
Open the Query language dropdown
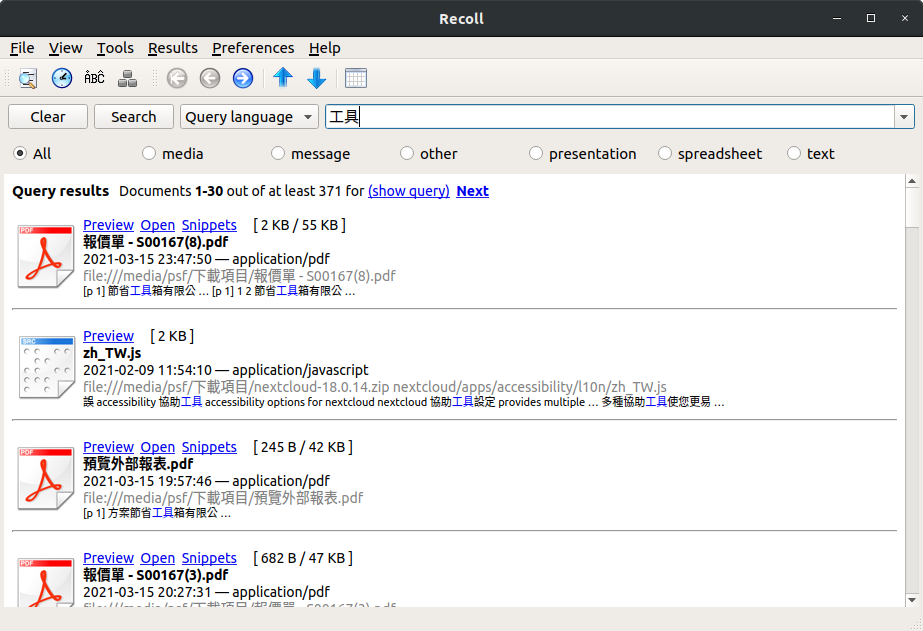click(248, 116)
